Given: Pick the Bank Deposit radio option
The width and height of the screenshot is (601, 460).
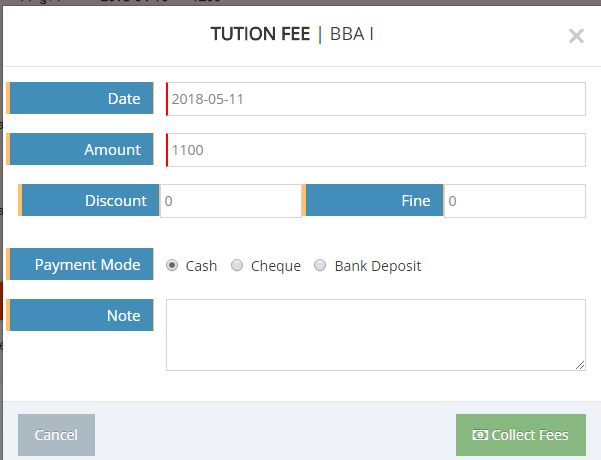Looking at the screenshot, I should (321, 266).
